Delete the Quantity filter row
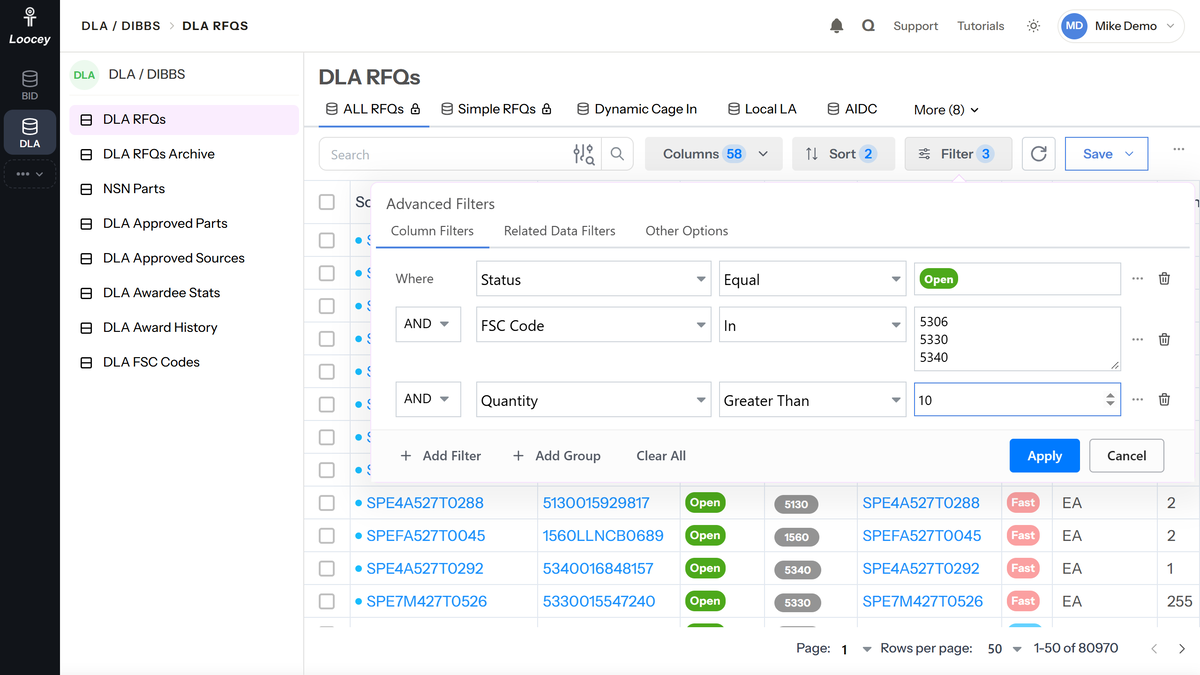Screen dimensions: 1200x675 coord(1164,400)
